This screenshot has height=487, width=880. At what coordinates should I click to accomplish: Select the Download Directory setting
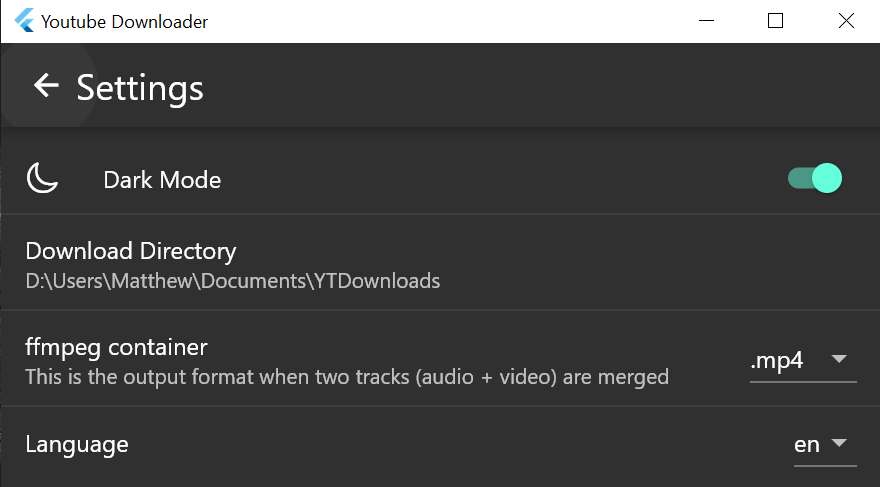tap(440, 263)
